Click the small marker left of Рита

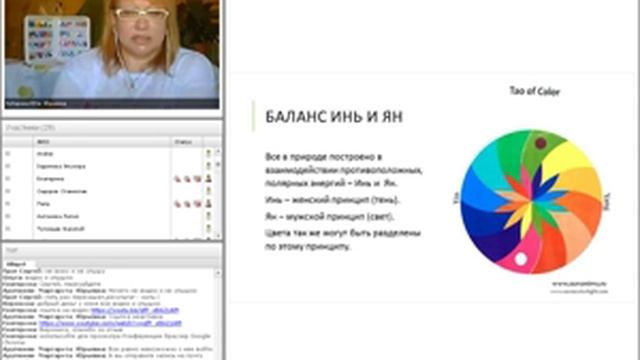click(8, 204)
